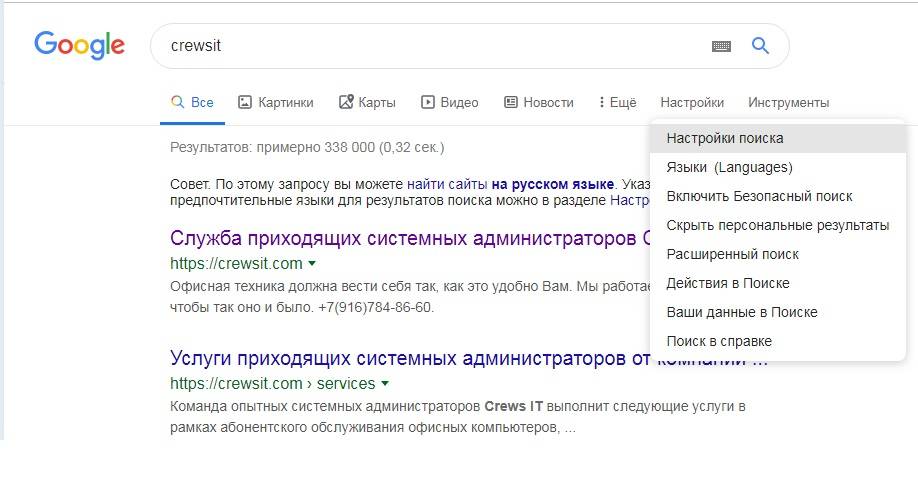Screen dimensions: 918x480
Task: Open the Инструменты tools
Action: click(789, 102)
